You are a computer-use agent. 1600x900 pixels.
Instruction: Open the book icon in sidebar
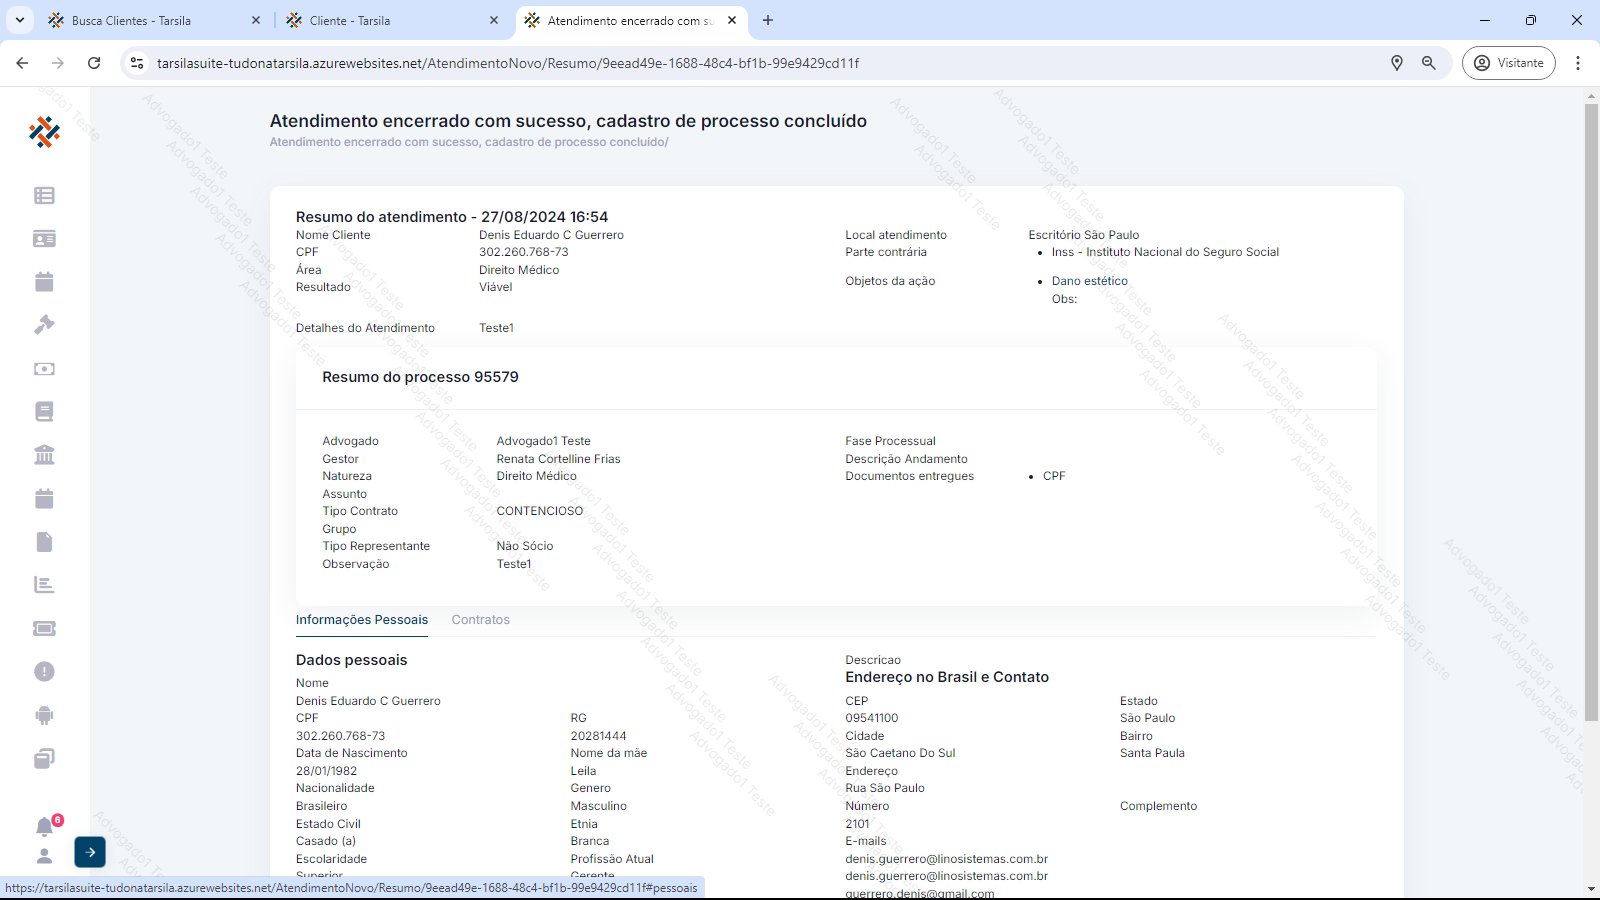click(44, 412)
